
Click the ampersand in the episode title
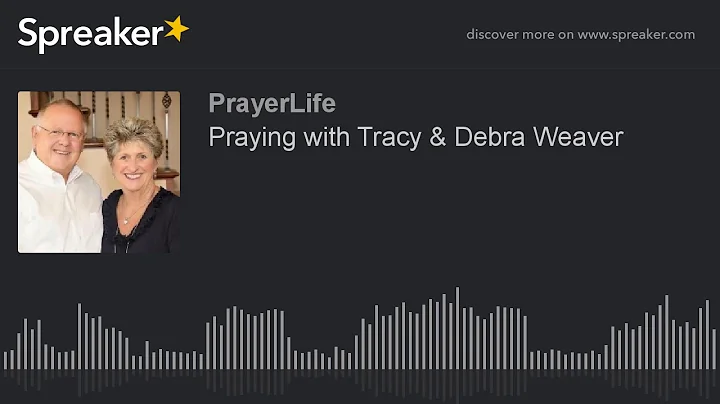[438, 137]
